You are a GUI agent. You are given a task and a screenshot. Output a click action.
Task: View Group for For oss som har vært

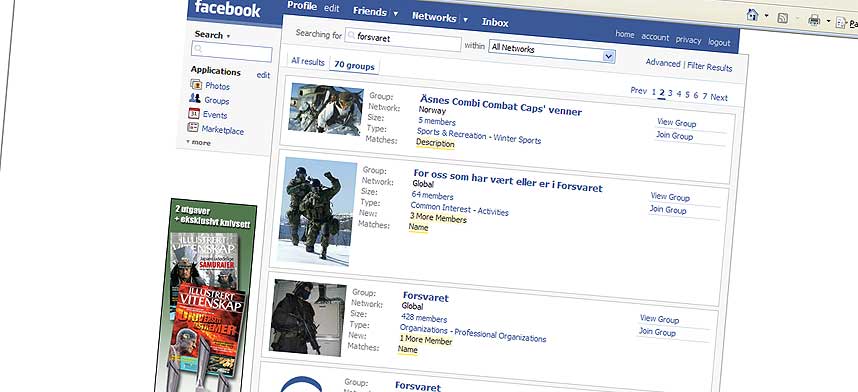(670, 197)
